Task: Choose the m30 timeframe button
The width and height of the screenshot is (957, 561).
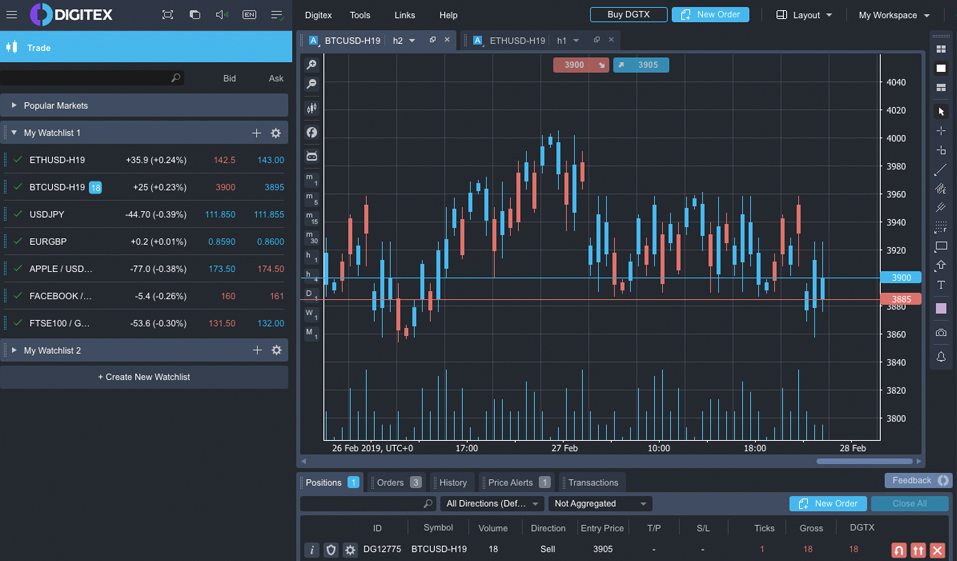Action: click(x=311, y=237)
